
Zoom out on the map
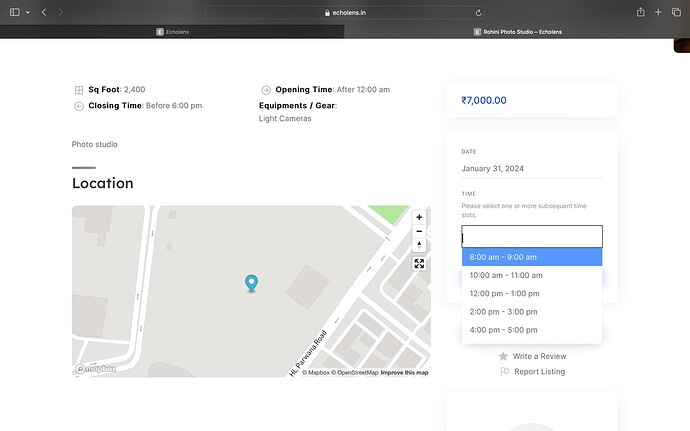419,231
